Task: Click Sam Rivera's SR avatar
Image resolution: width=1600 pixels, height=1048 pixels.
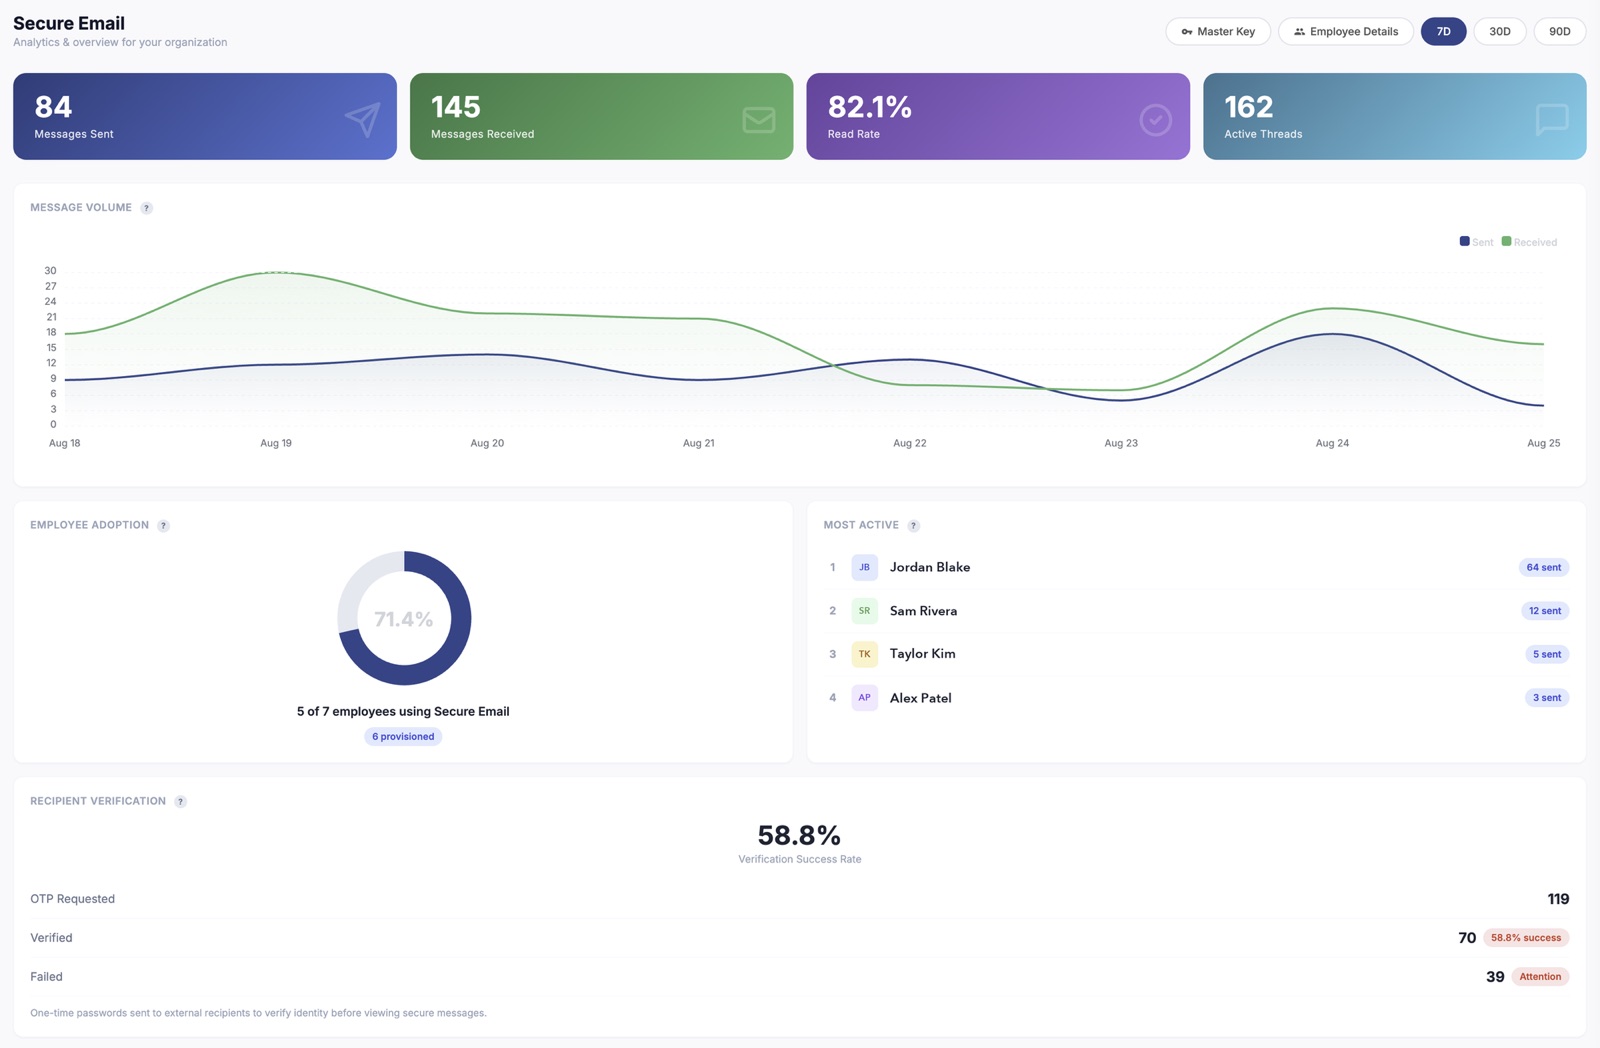Action: [x=865, y=611]
